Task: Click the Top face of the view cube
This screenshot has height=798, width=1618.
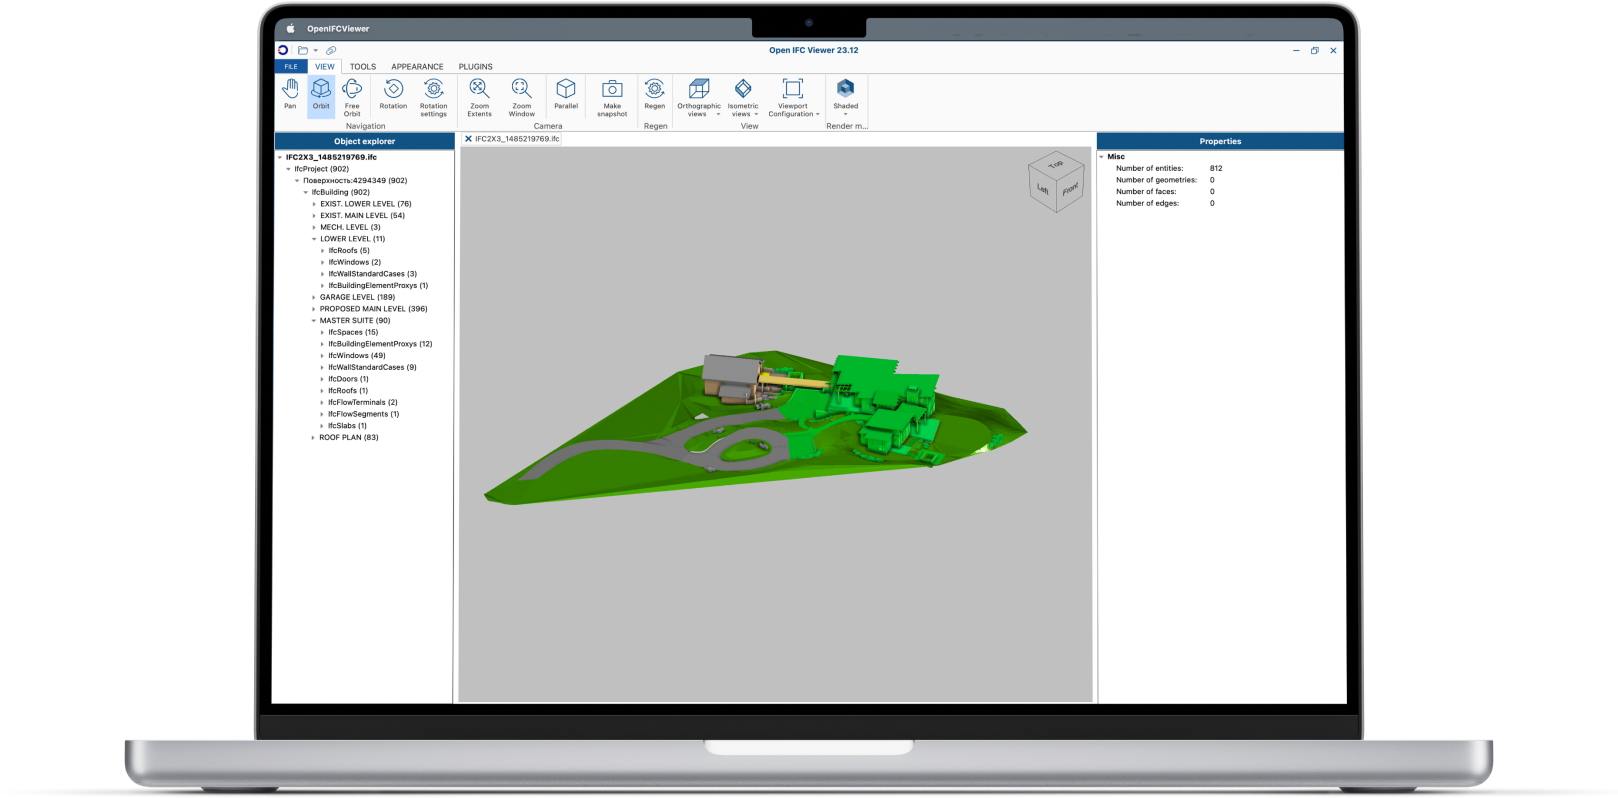Action: (x=1056, y=164)
